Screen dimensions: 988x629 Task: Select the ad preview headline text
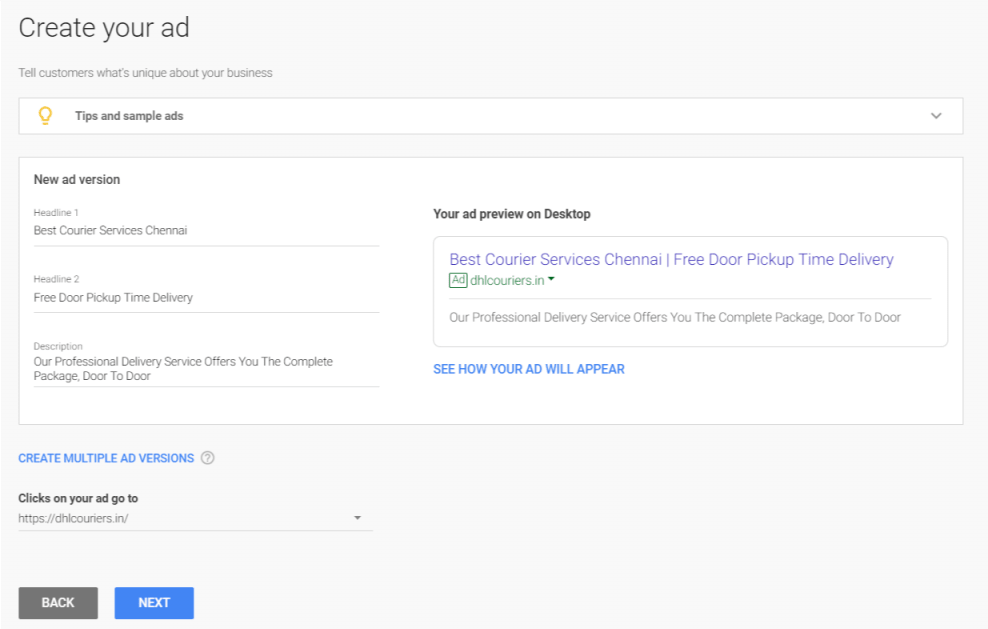click(671, 259)
